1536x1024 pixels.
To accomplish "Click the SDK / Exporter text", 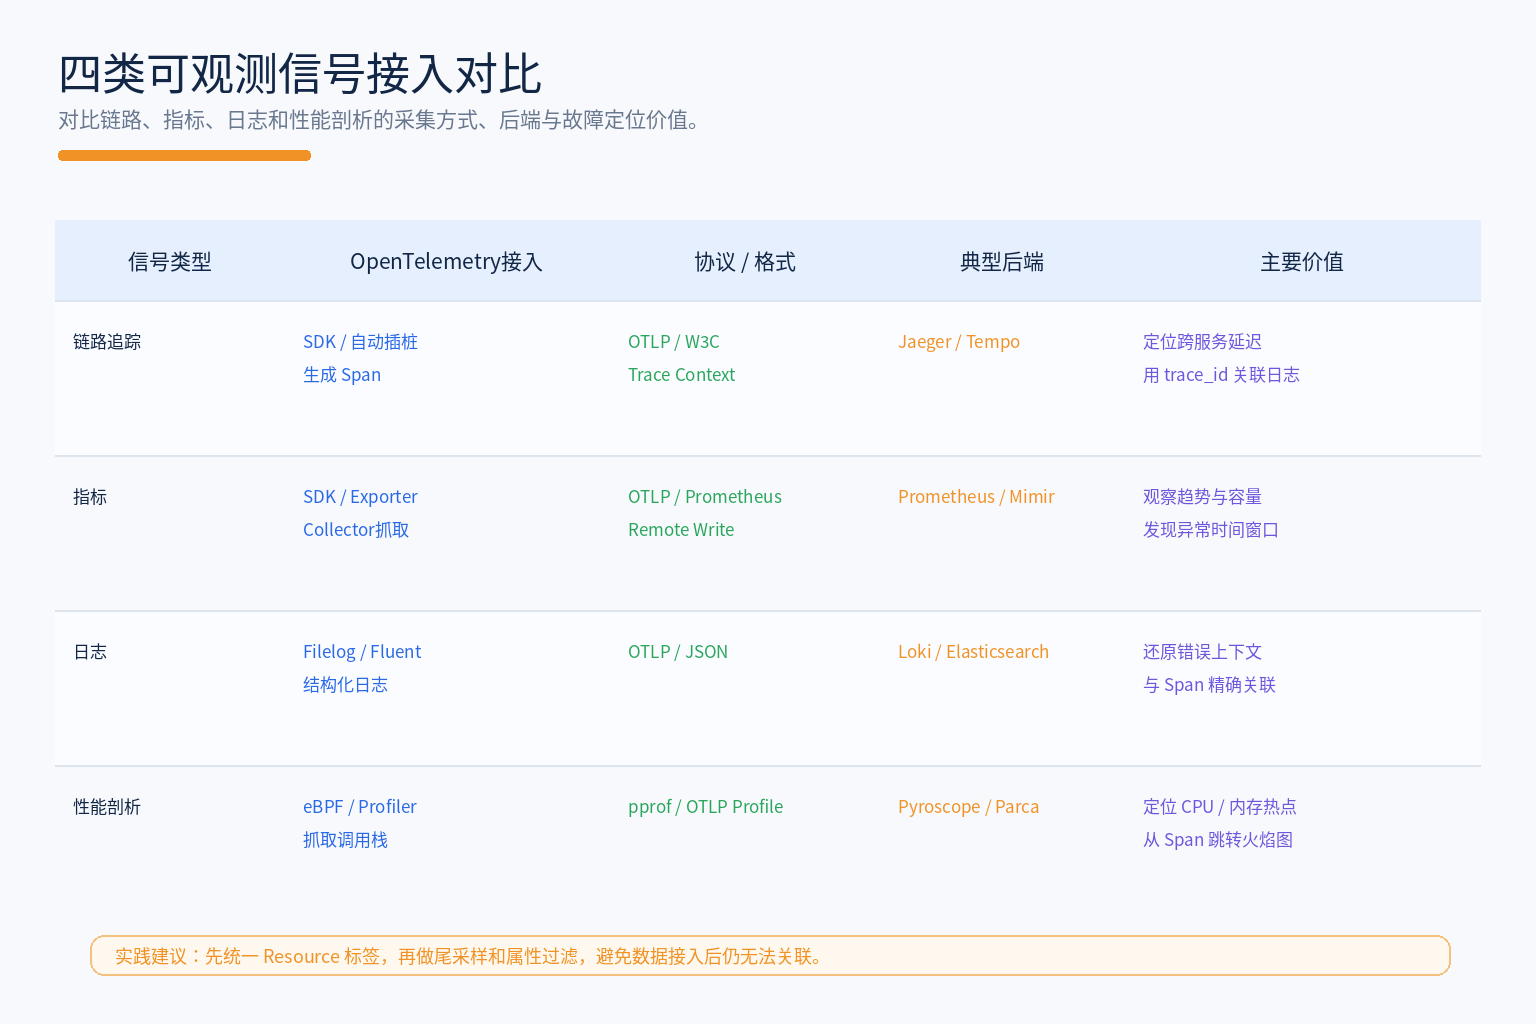I will (x=360, y=497).
